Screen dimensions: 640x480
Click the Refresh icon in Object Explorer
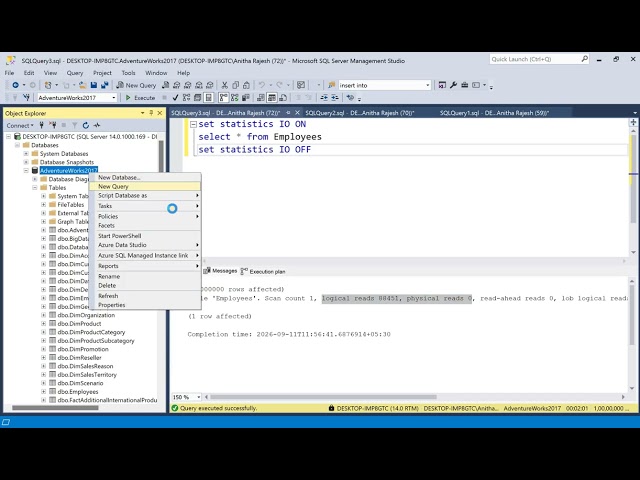(x=86, y=125)
